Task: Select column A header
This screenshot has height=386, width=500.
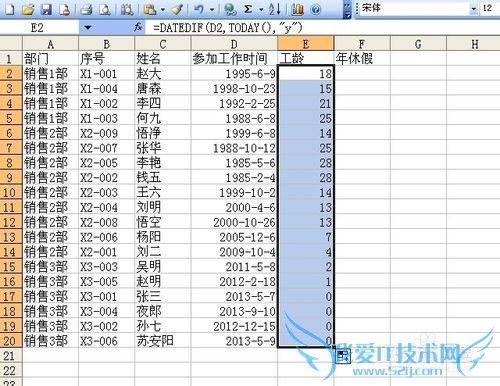Action: pyautogui.click(x=50, y=44)
